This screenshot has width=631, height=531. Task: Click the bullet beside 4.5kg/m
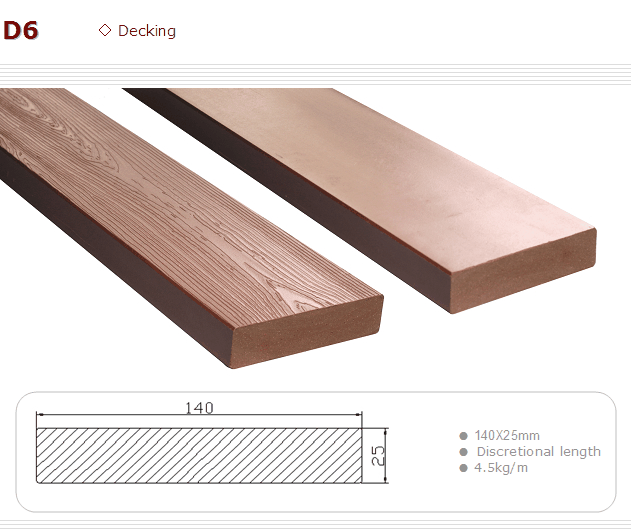click(x=464, y=468)
